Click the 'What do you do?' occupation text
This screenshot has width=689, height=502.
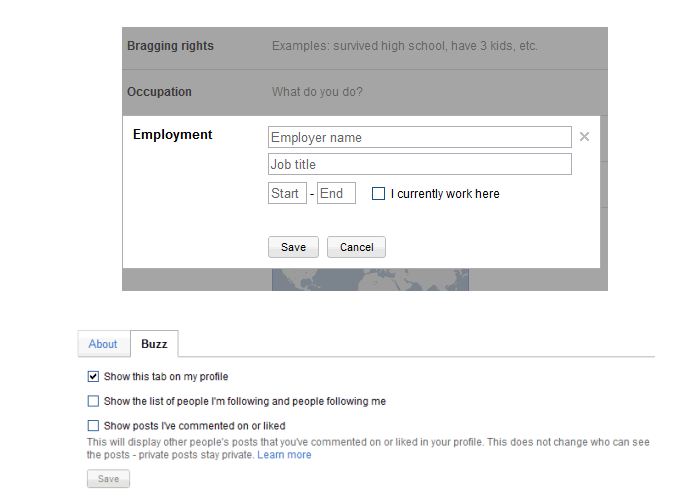(x=317, y=92)
